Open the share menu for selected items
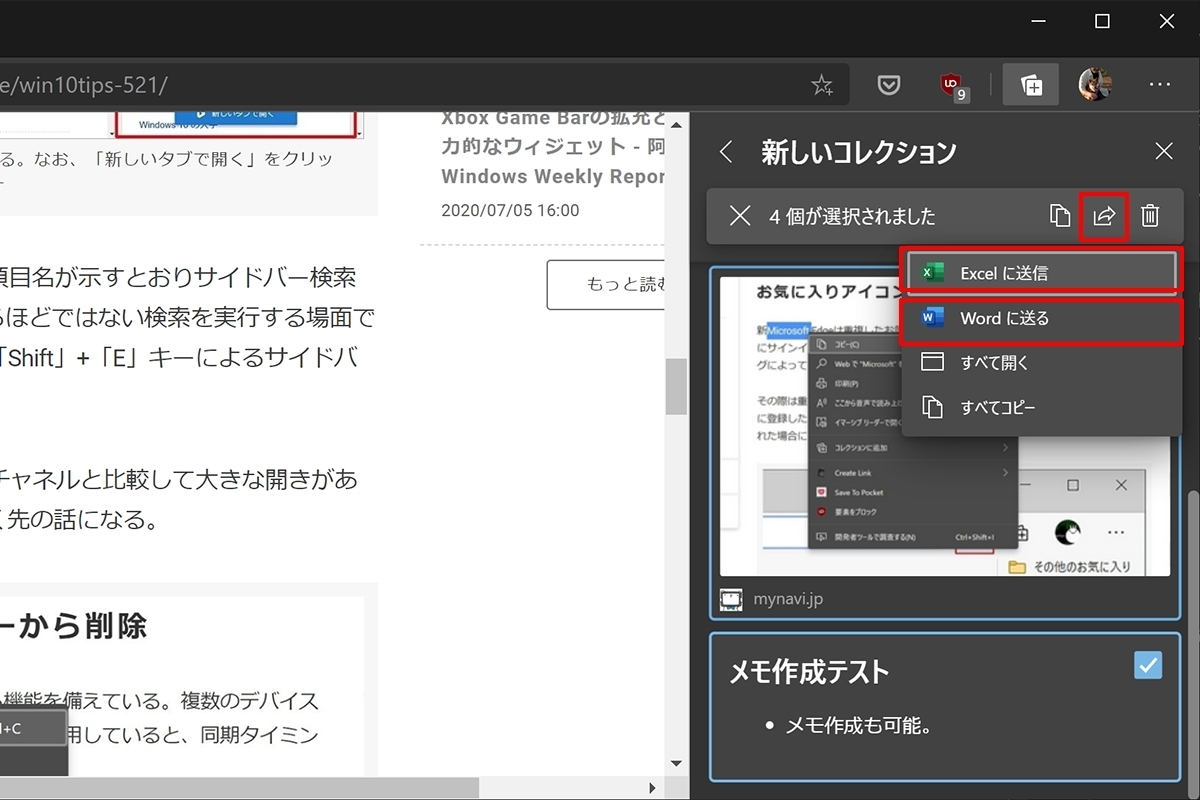Viewport: 1200px width, 800px height. point(1104,216)
